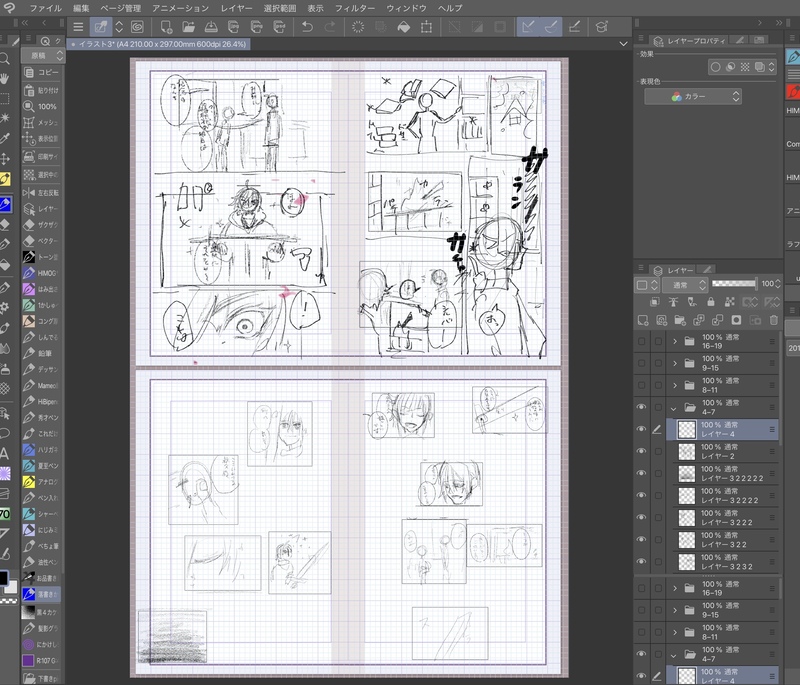
Task: Click the create layer mask icon
Action: coord(736,320)
